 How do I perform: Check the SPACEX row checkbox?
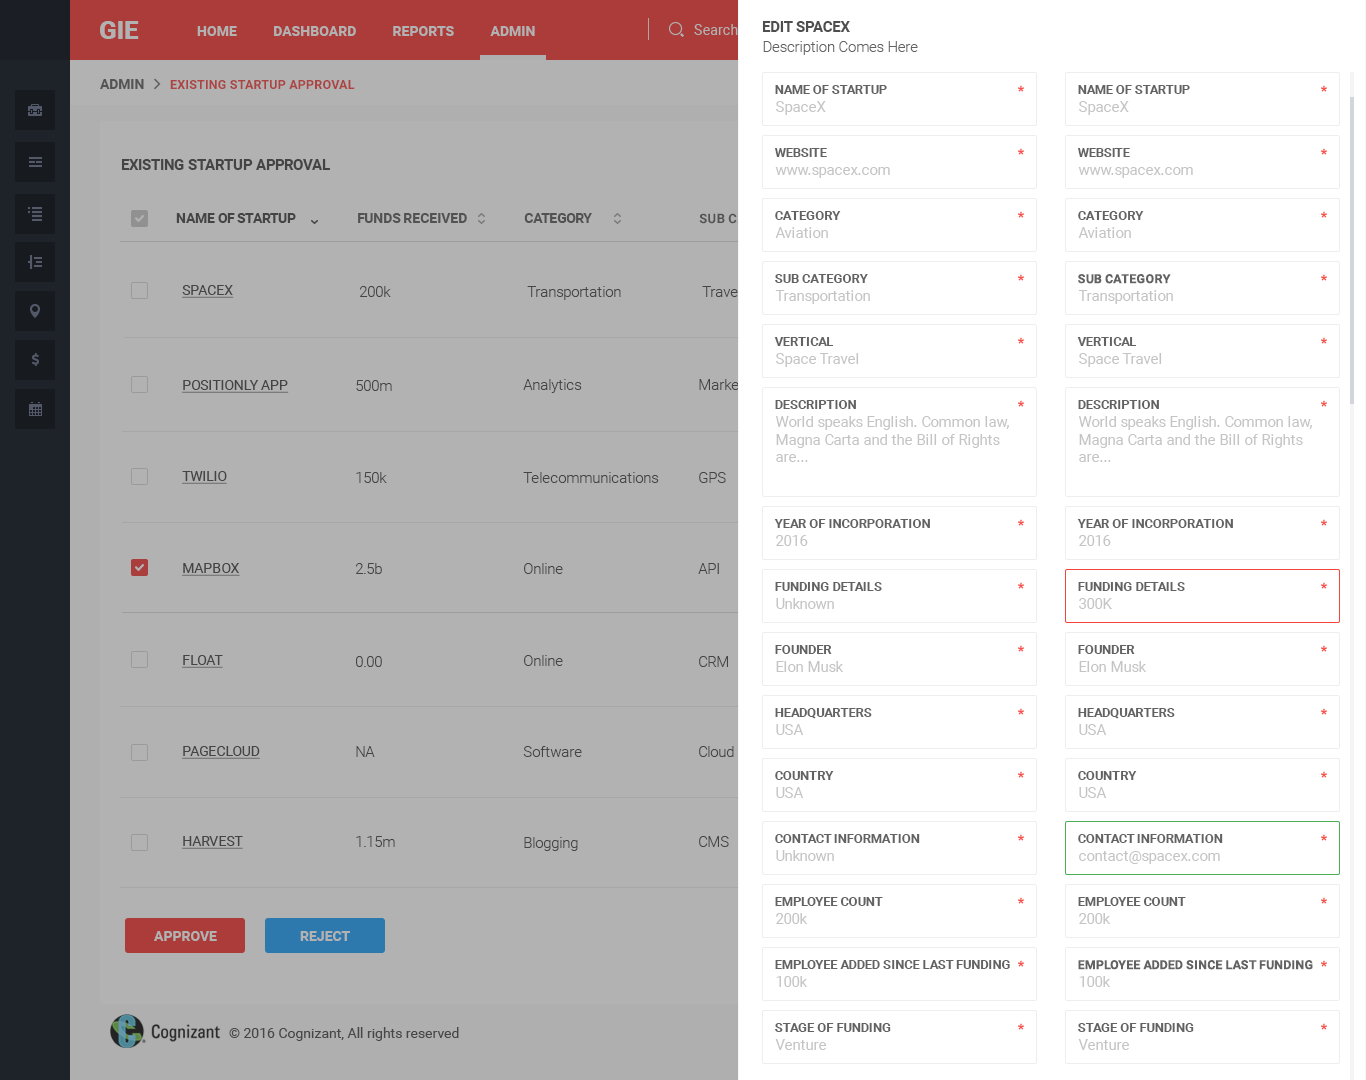pyautogui.click(x=139, y=290)
